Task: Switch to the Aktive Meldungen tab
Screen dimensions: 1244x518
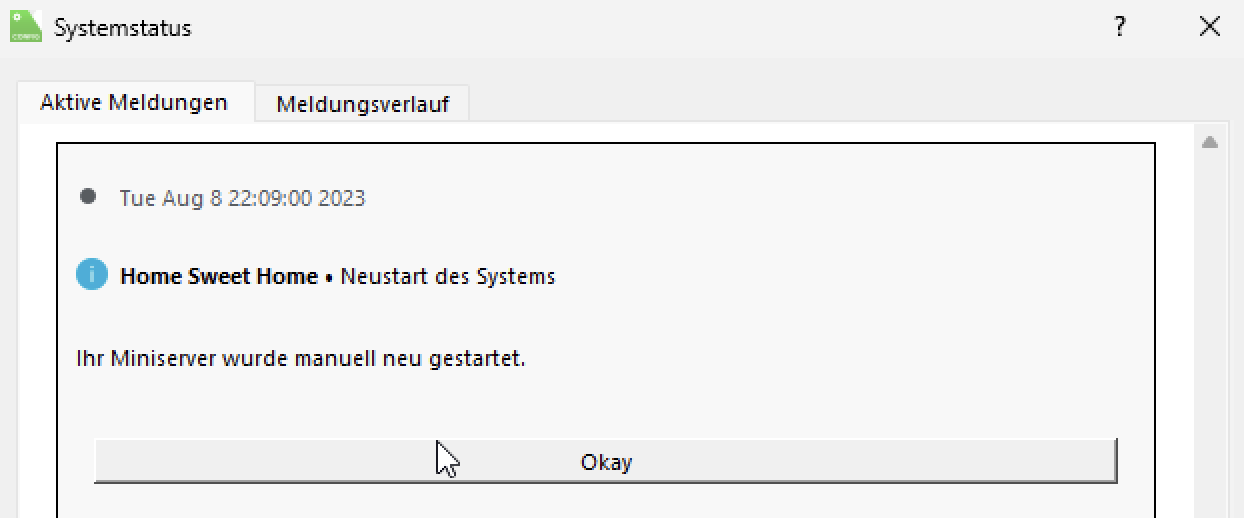Action: click(x=134, y=102)
